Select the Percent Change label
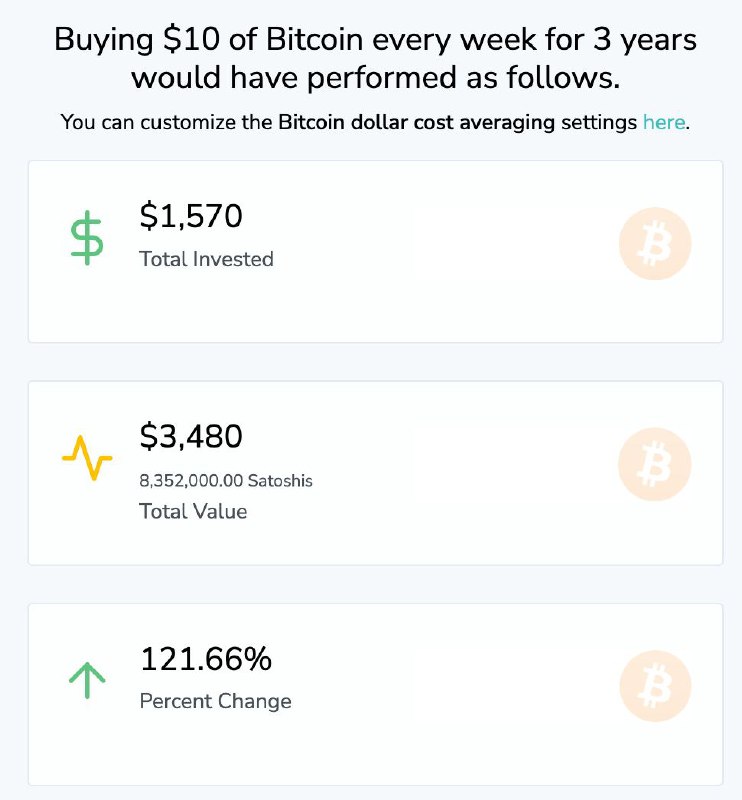 point(215,702)
